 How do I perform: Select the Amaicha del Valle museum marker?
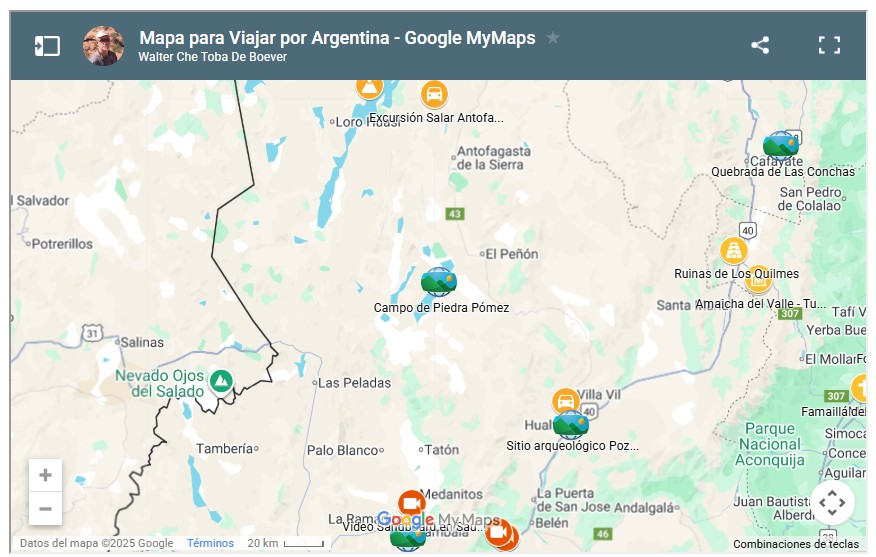click(x=758, y=279)
